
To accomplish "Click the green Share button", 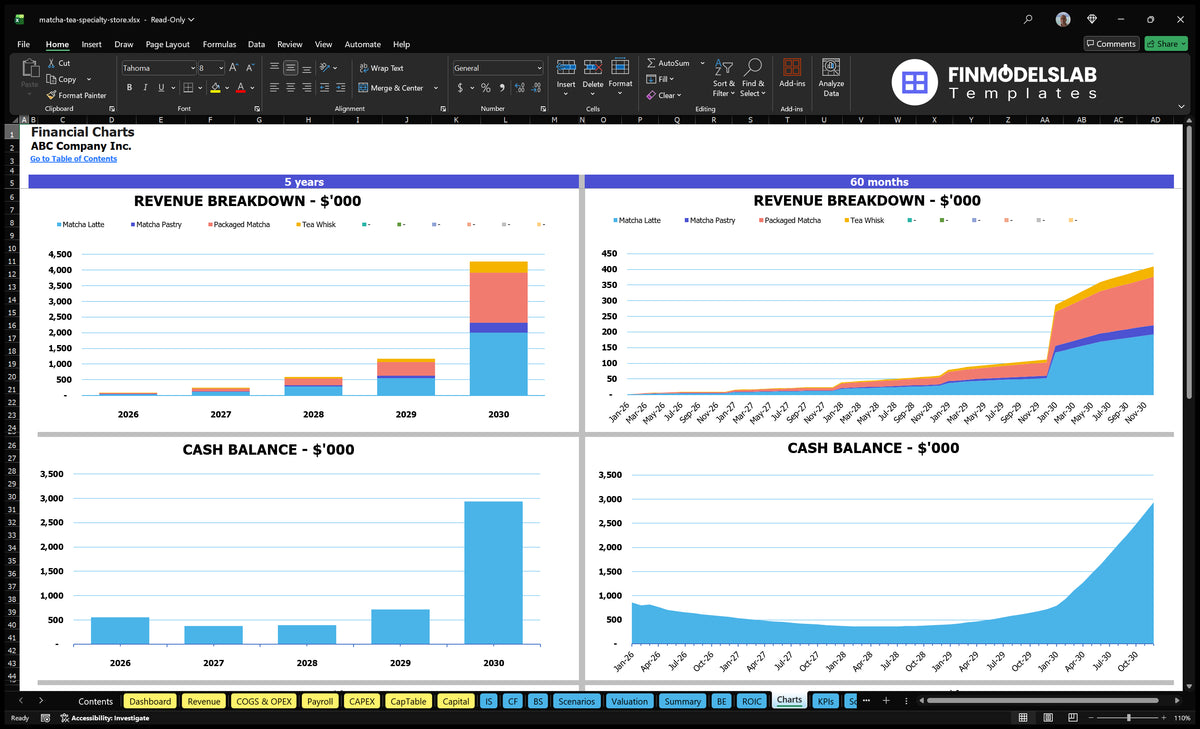I will coord(1165,44).
